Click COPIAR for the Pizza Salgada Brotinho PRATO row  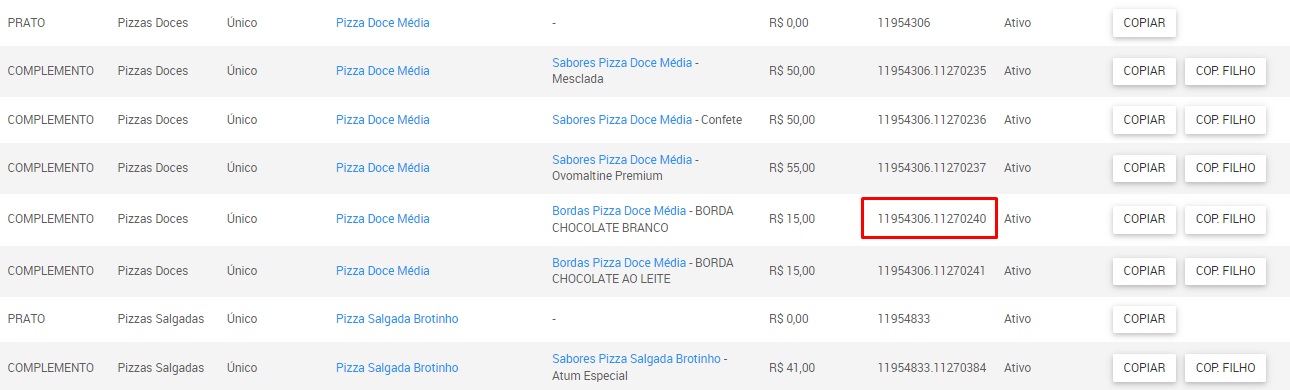[1144, 319]
